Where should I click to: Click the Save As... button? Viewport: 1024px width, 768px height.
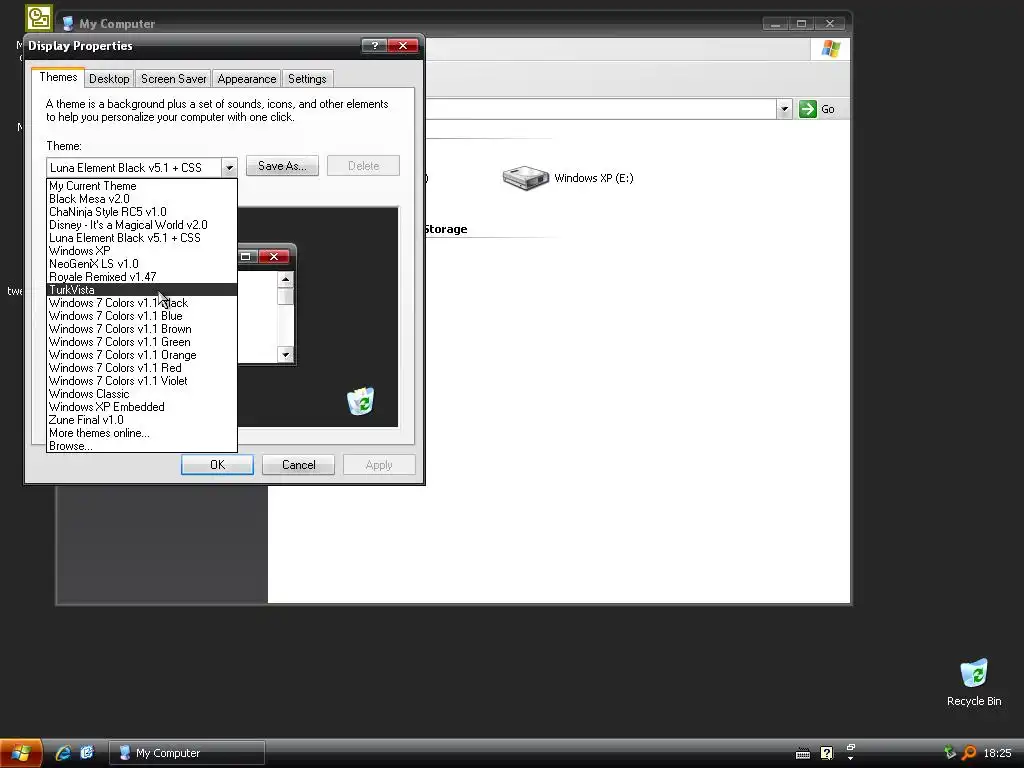[282, 166]
